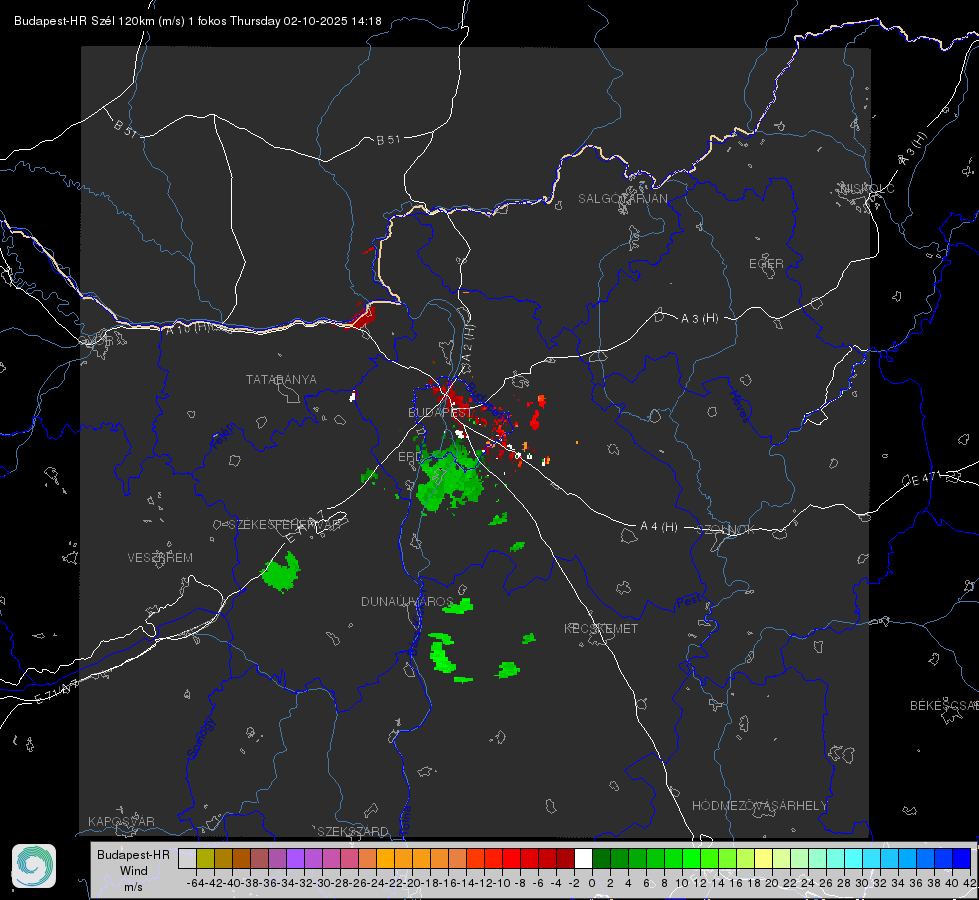Click the Heves county label
The height and width of the screenshot is (900, 979).
point(740,405)
